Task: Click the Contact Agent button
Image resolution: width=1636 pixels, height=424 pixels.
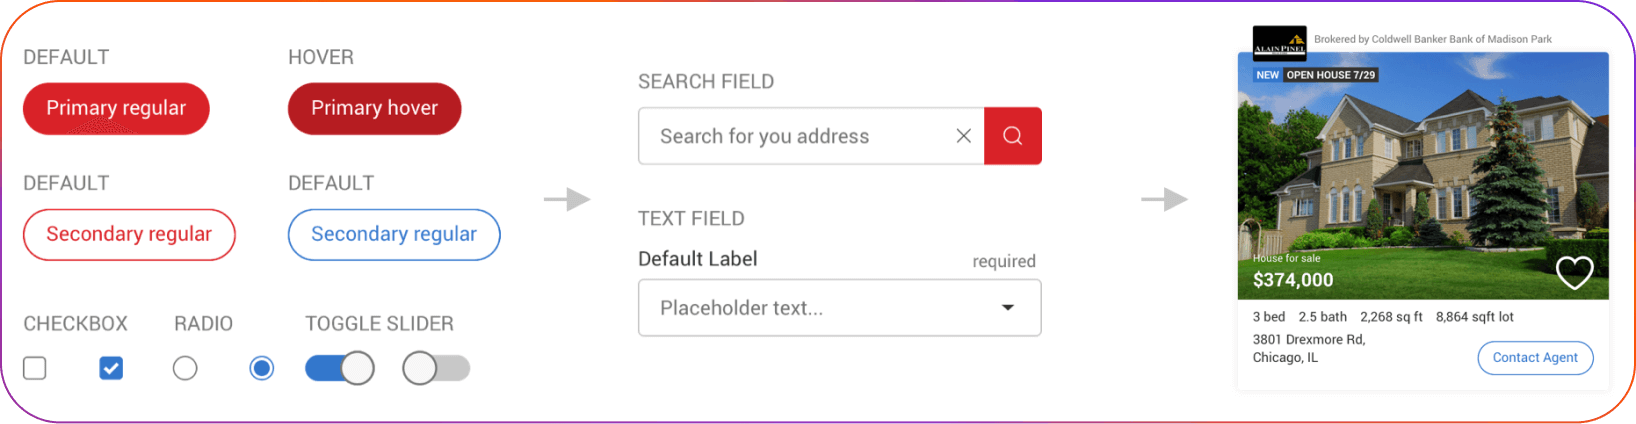Action: click(1535, 358)
